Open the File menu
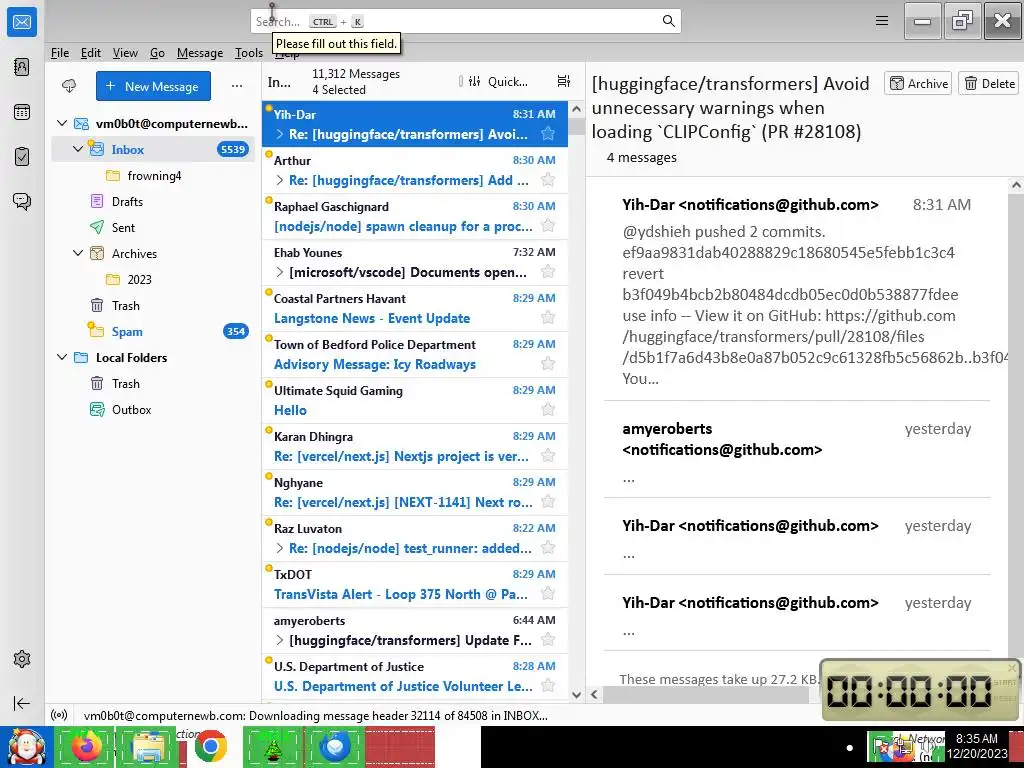 tap(59, 53)
